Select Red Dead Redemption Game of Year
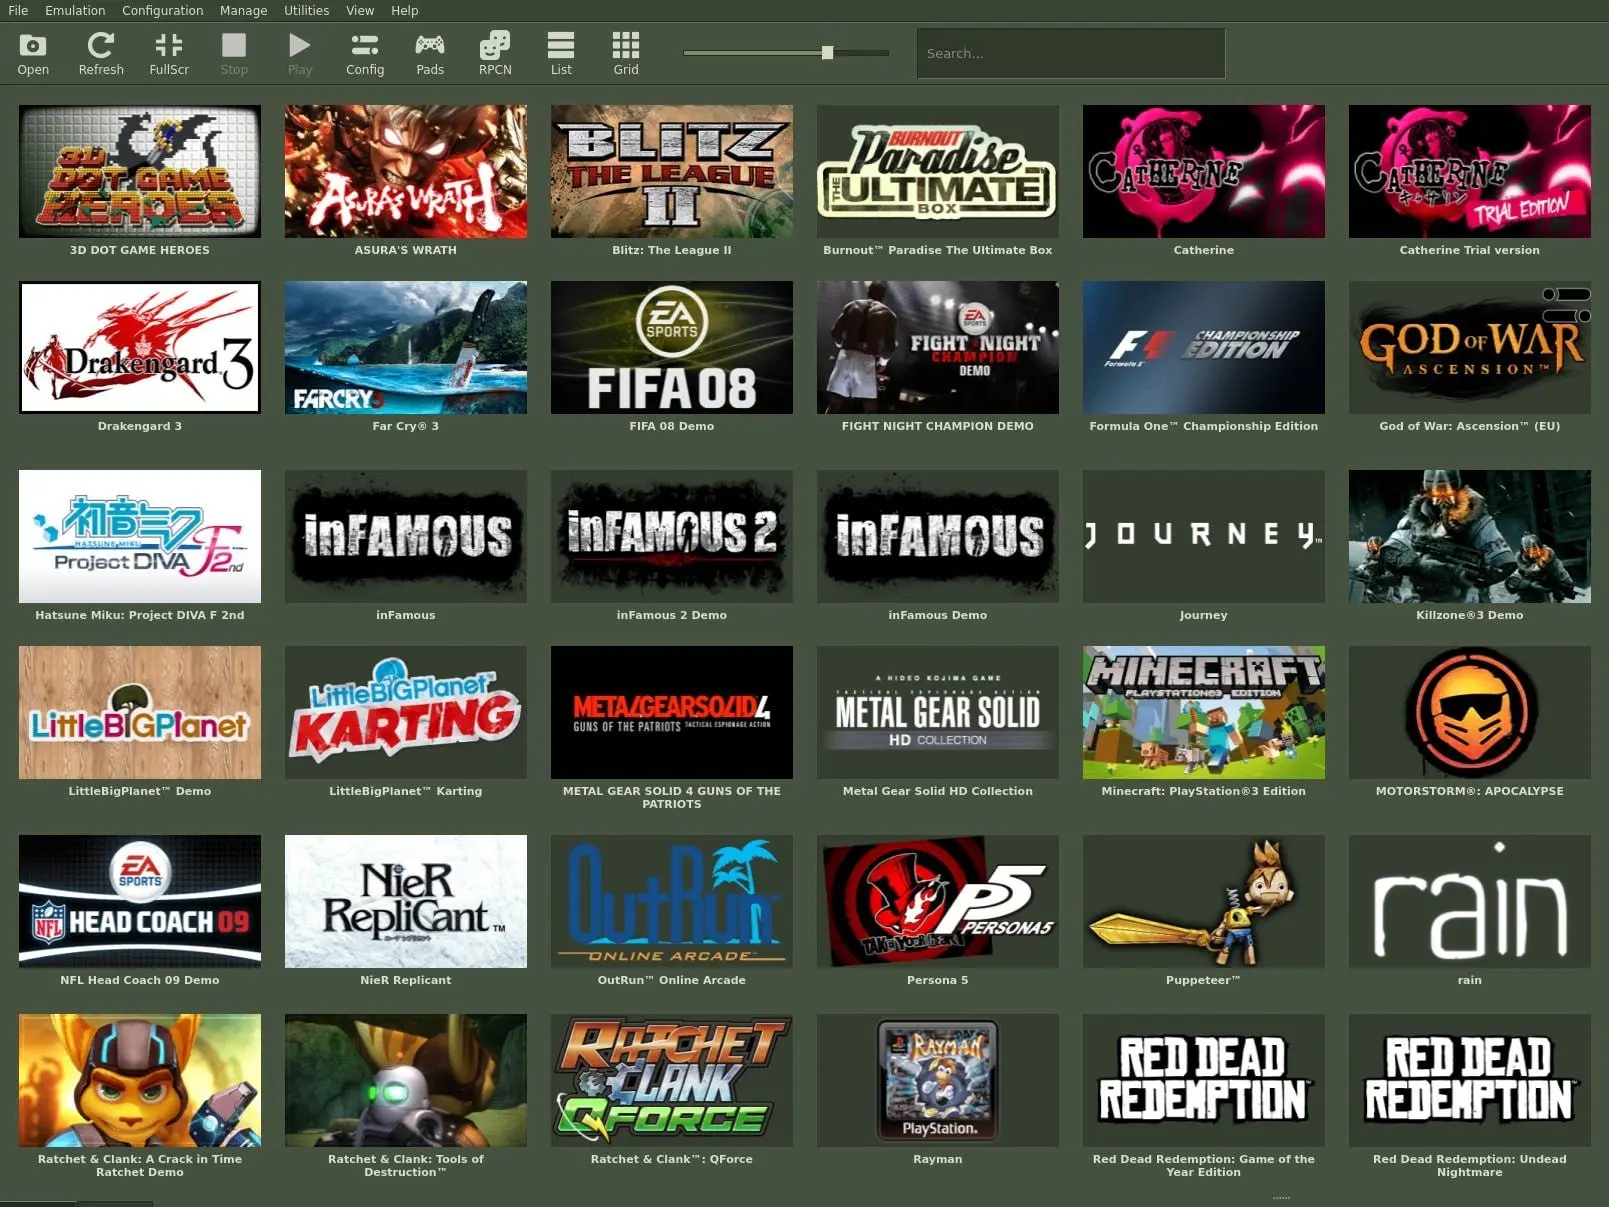This screenshot has width=1609, height=1207. 1204,1080
